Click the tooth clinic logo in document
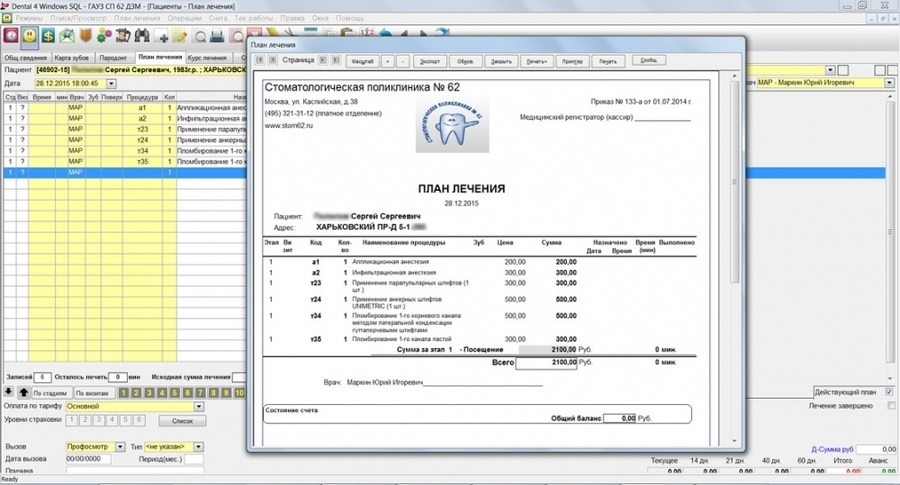This screenshot has height=485, width=900. [x=452, y=125]
